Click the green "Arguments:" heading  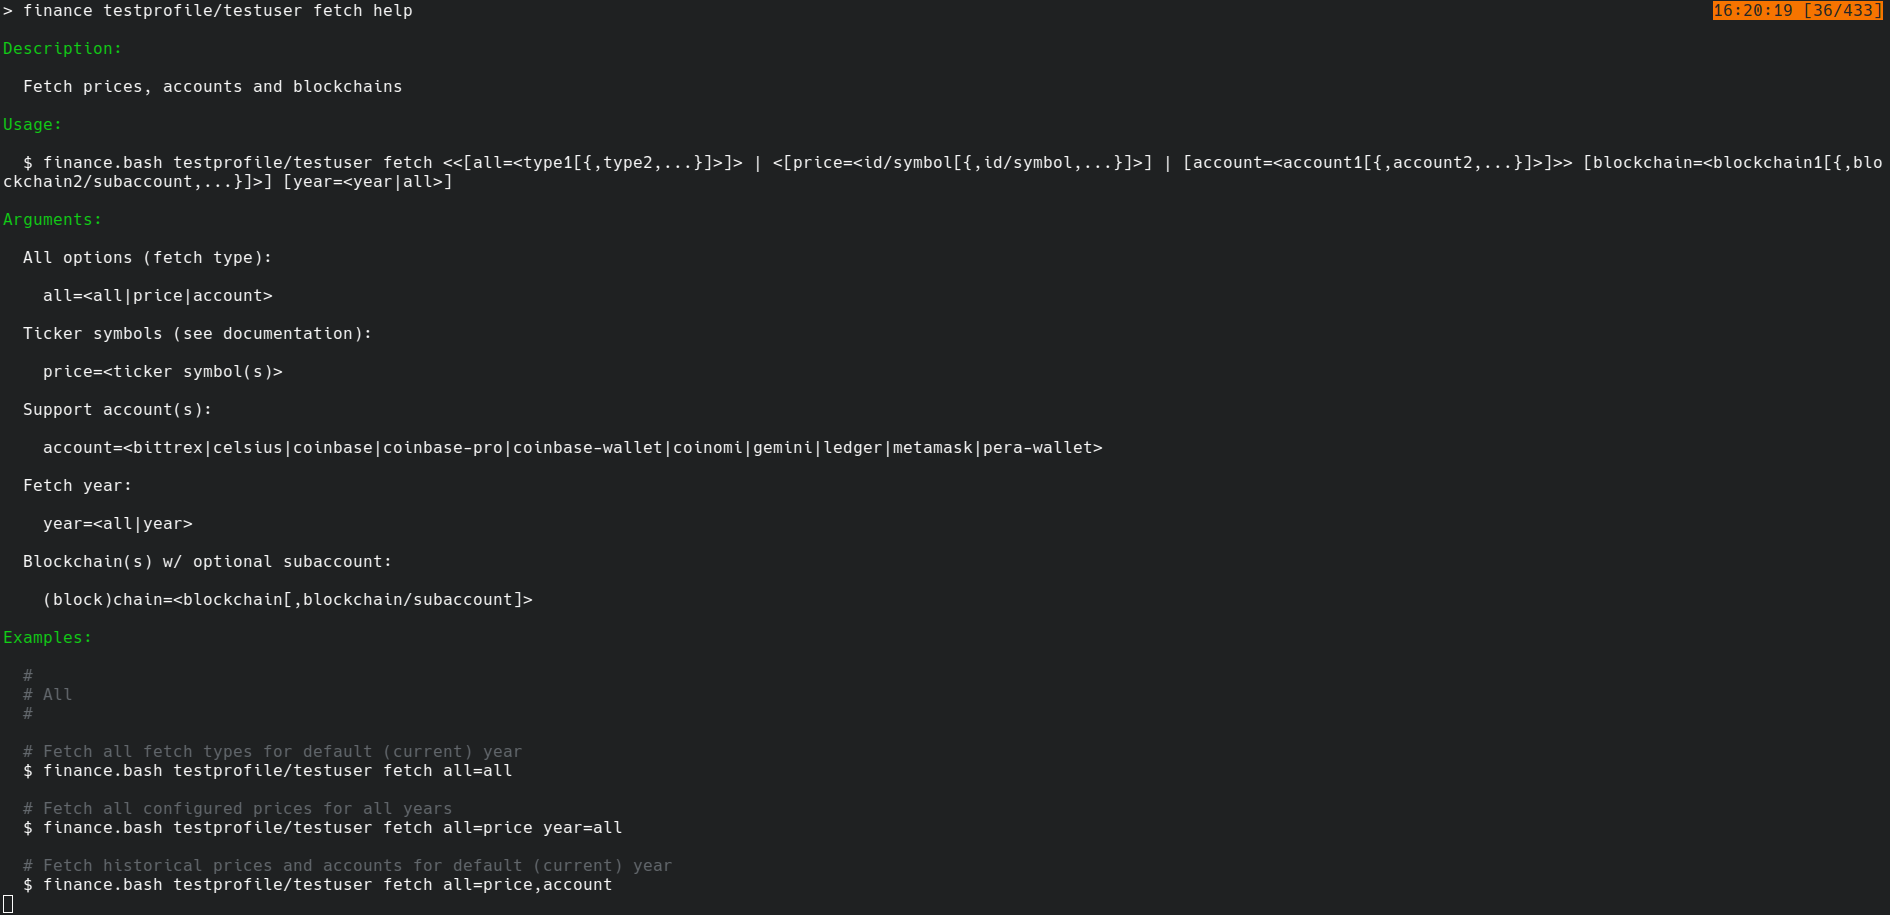52,220
